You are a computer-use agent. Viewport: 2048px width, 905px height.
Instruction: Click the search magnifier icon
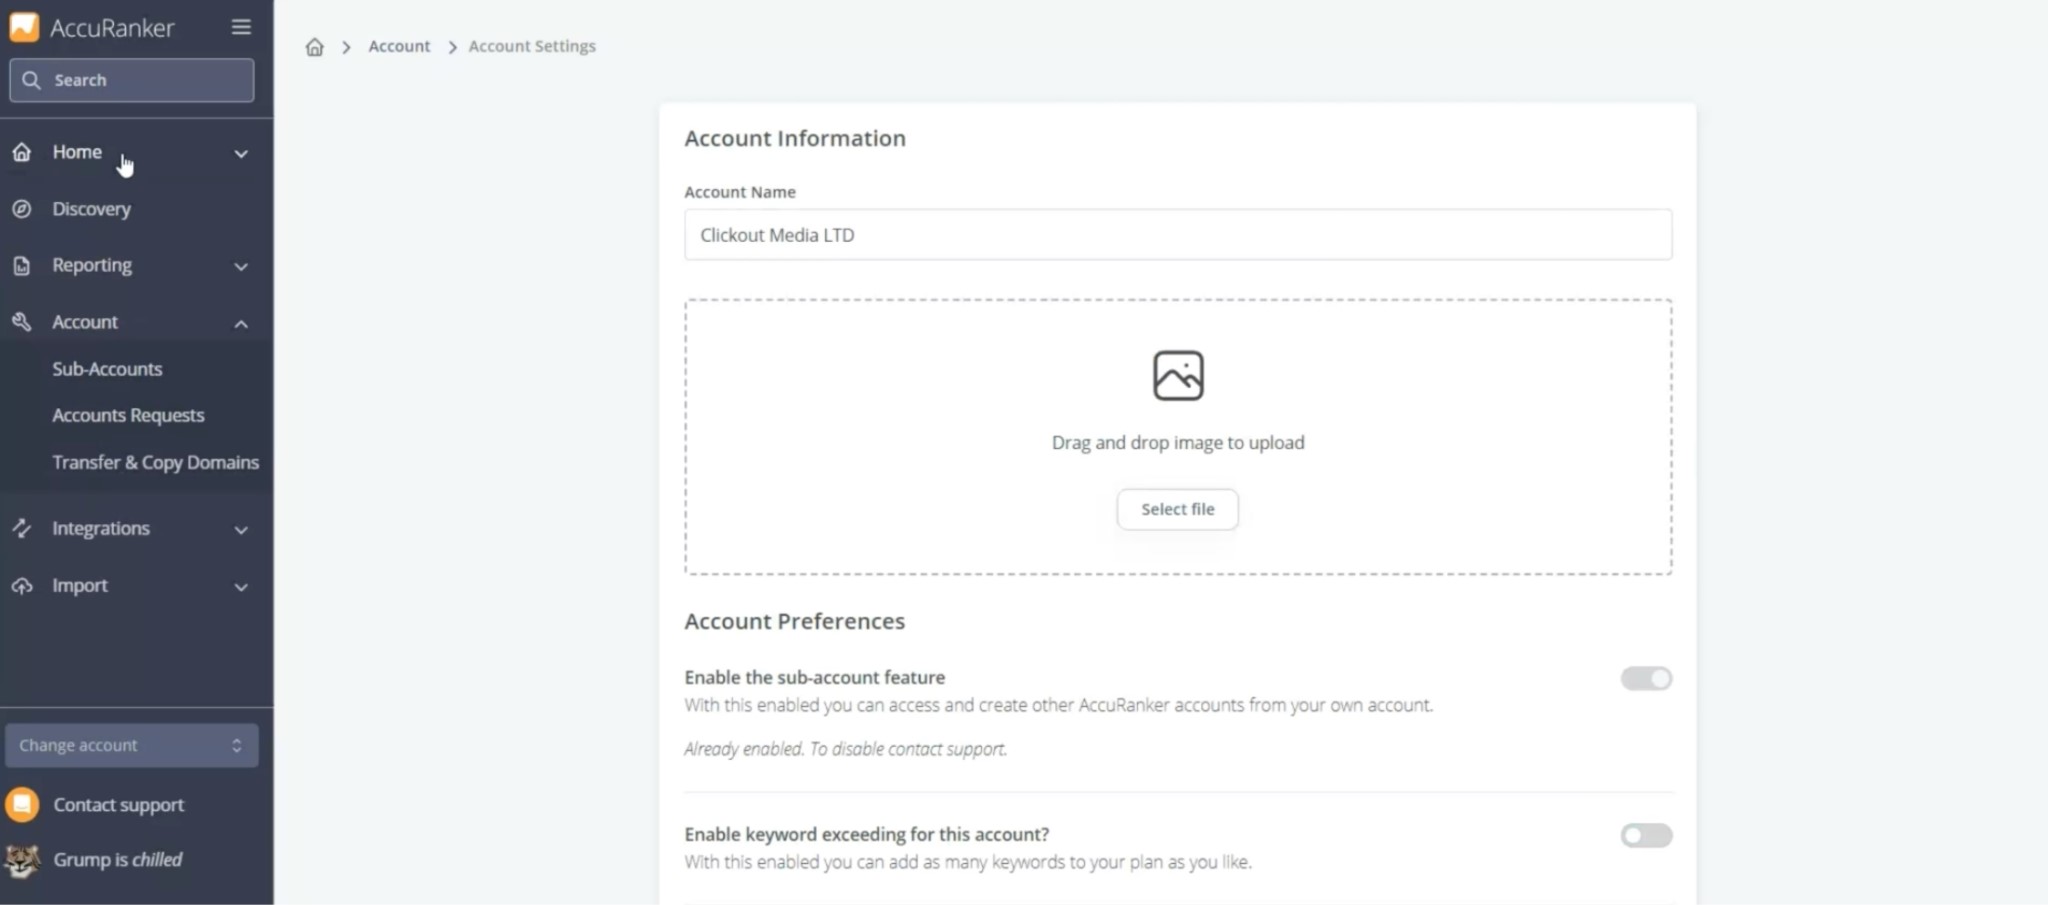click(31, 80)
